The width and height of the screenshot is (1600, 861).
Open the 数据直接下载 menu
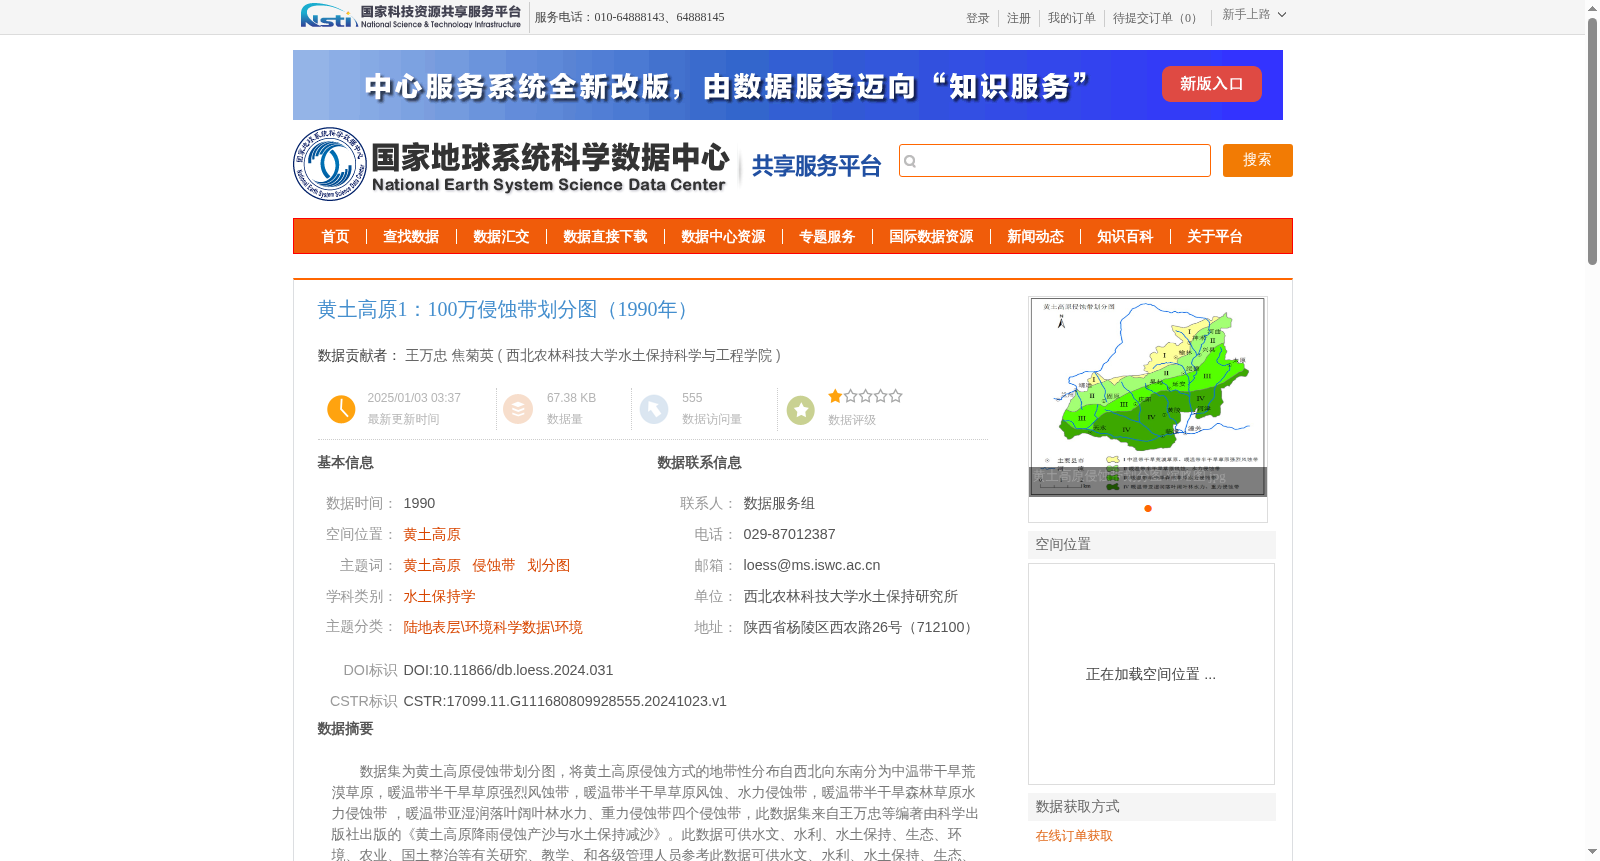click(x=605, y=237)
